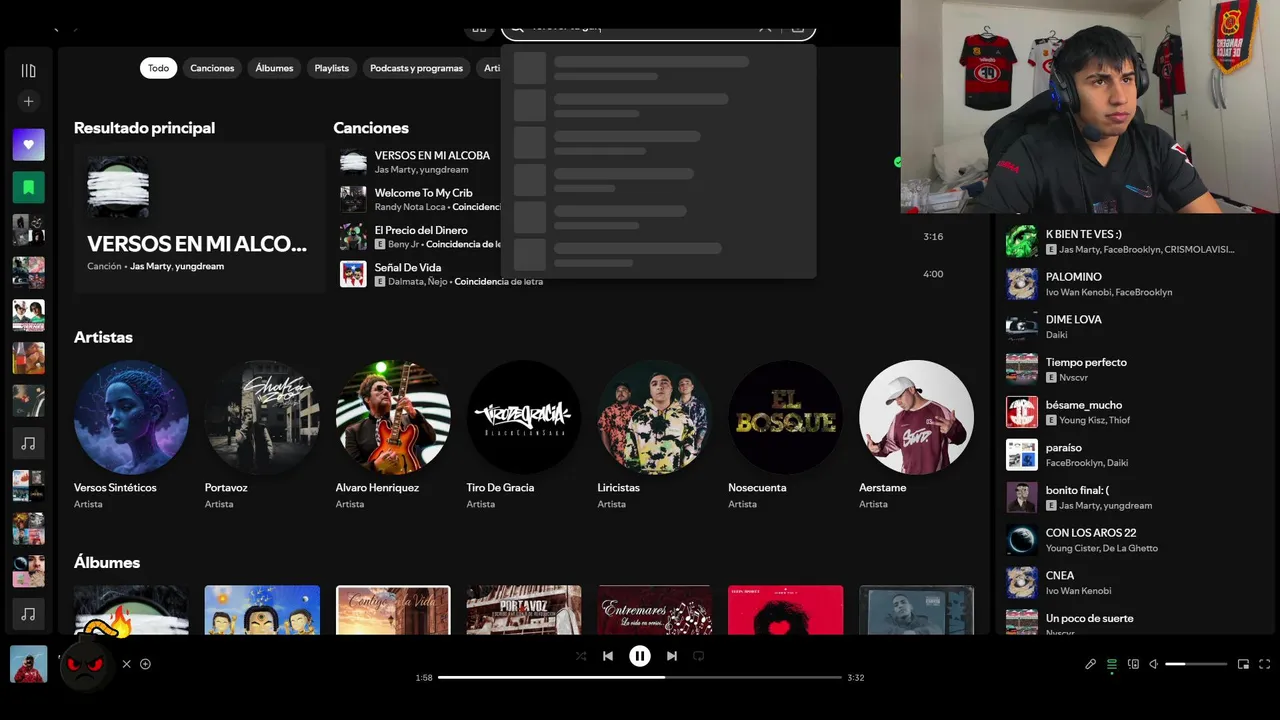Open top result VERSOS EN MI ALCO… card
Image resolution: width=1280 pixels, height=720 pixels.
click(199, 217)
